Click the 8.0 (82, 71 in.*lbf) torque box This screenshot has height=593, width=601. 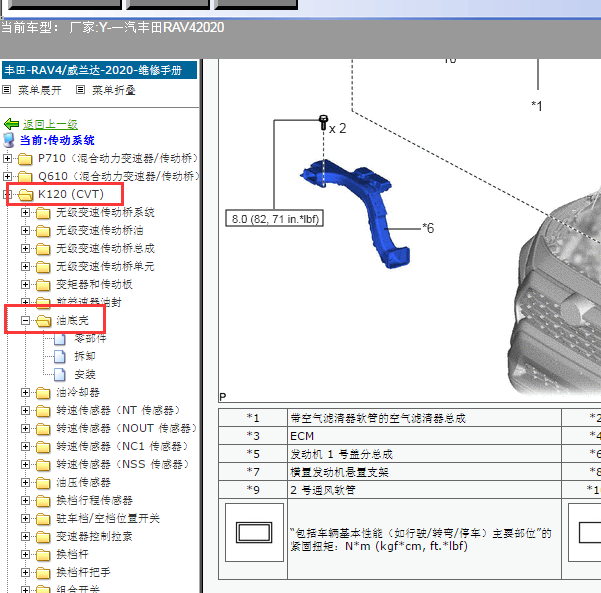click(x=274, y=218)
